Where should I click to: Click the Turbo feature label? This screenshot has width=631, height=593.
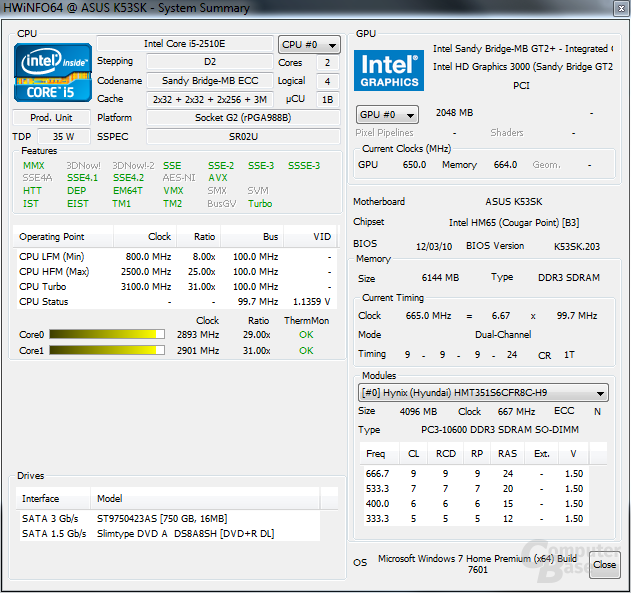pos(260,204)
